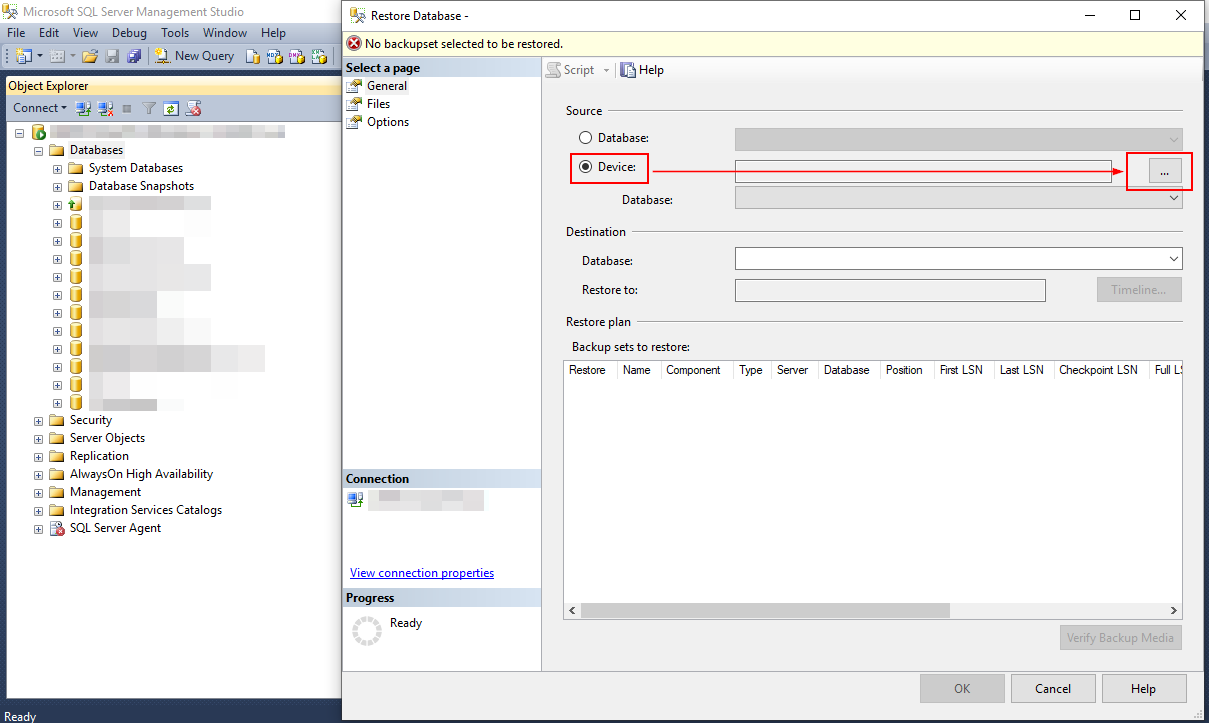The image size is (1209, 723).
Task: Open the Debug menu
Action: click(129, 33)
